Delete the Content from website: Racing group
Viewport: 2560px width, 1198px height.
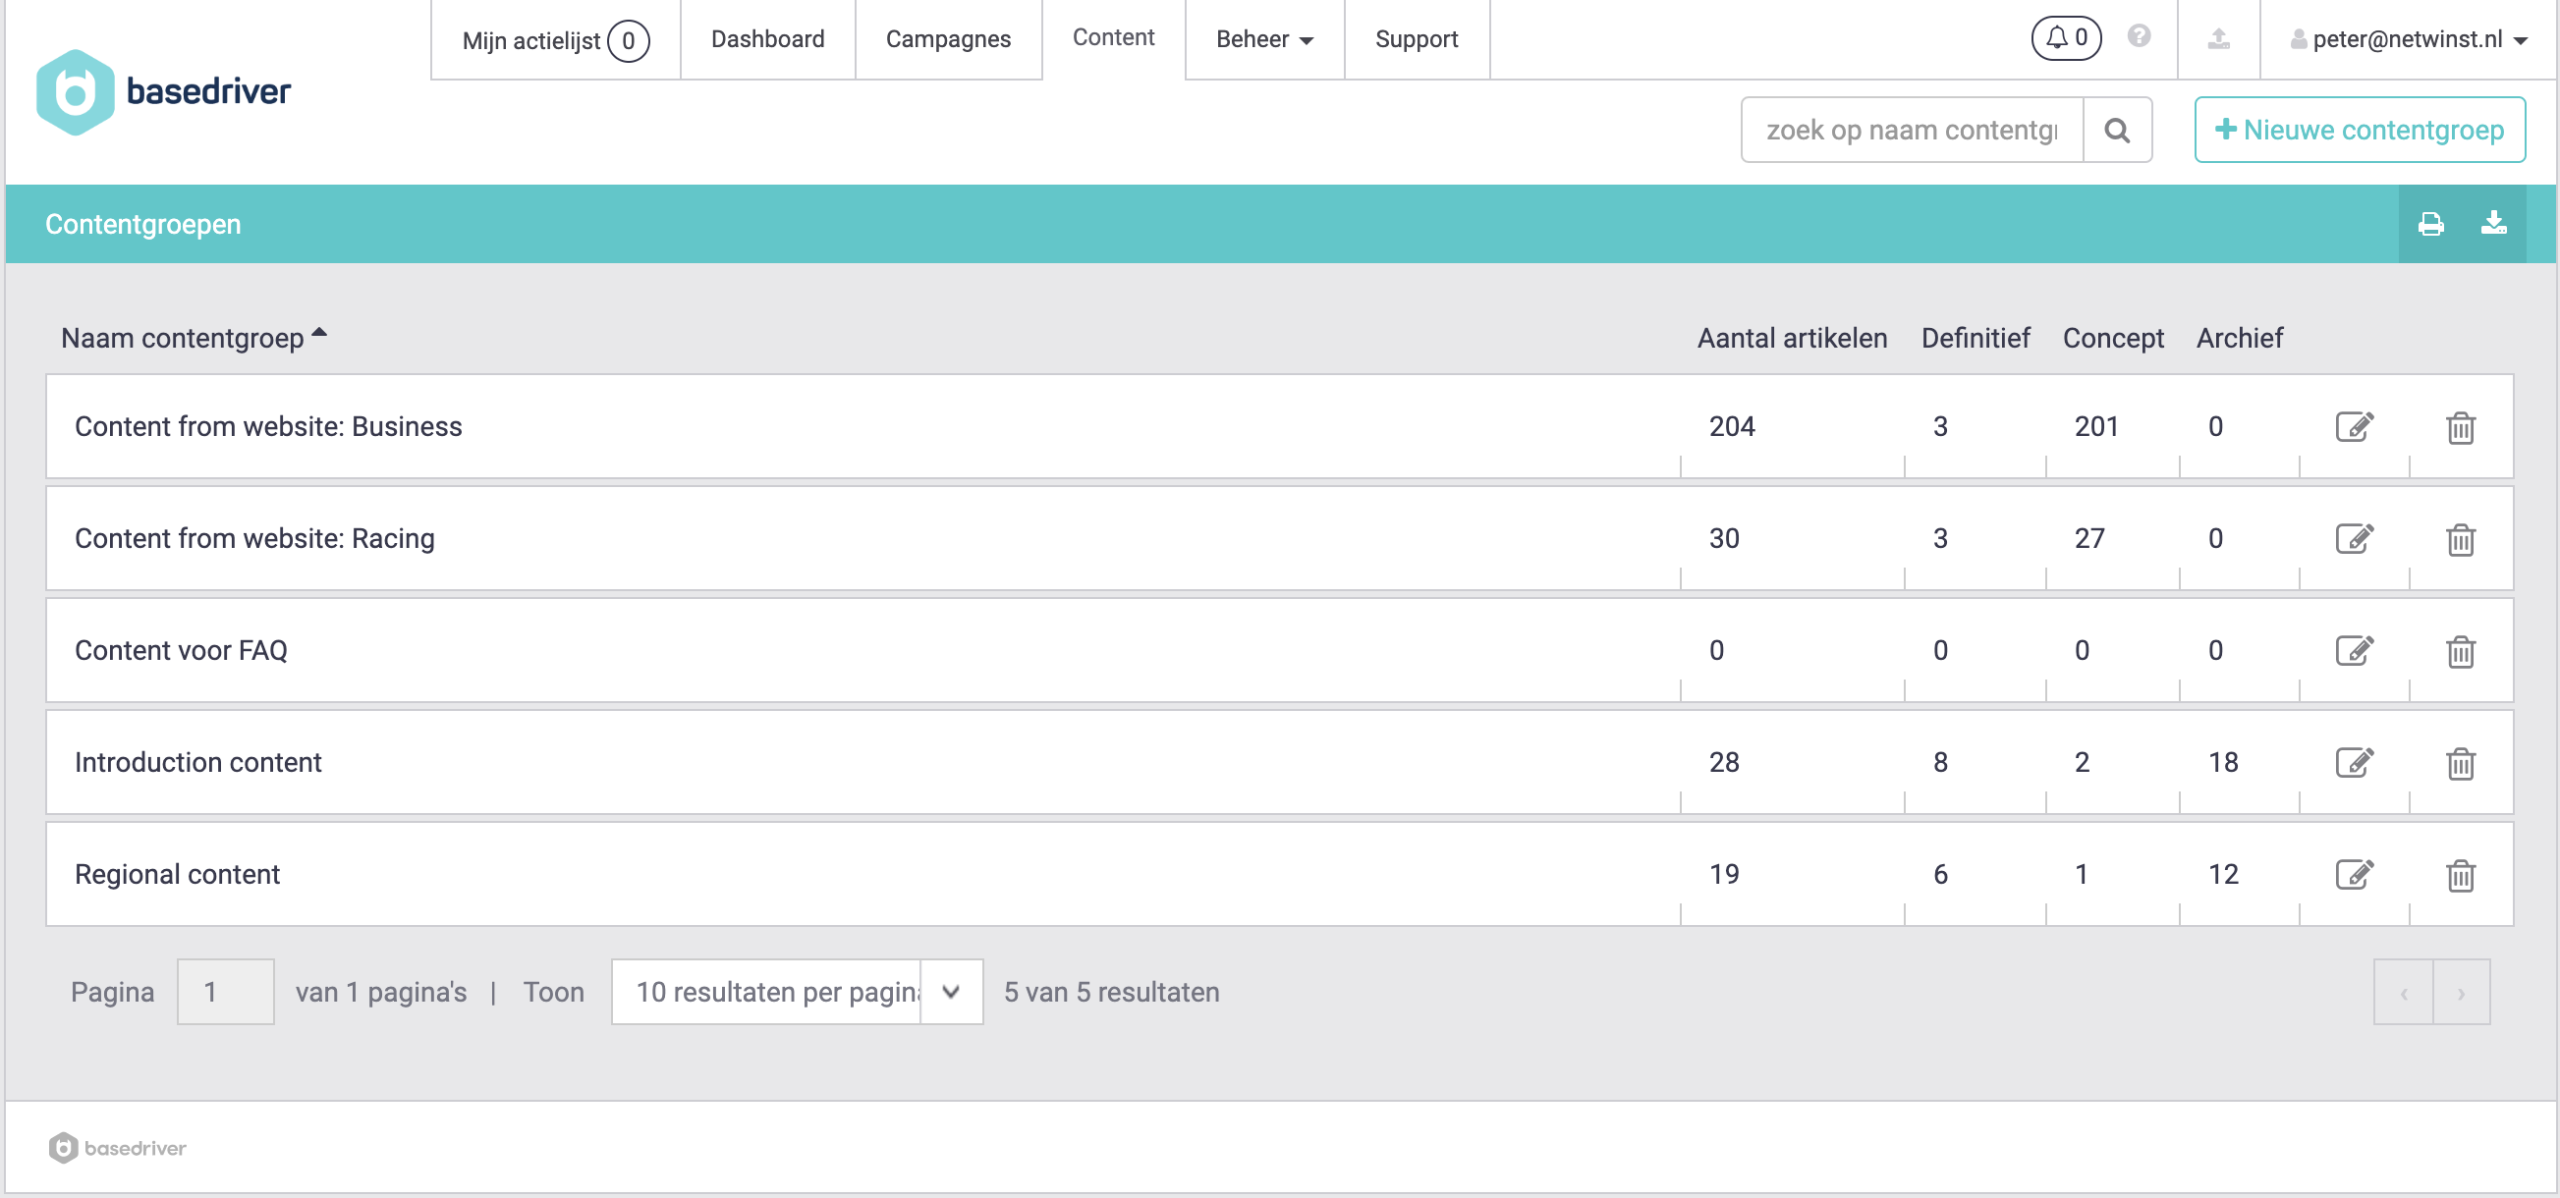(2460, 539)
